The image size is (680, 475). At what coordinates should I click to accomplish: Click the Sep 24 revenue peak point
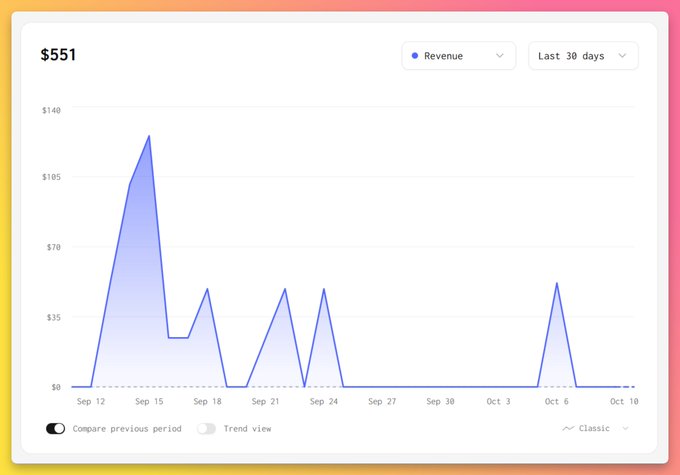(324, 289)
